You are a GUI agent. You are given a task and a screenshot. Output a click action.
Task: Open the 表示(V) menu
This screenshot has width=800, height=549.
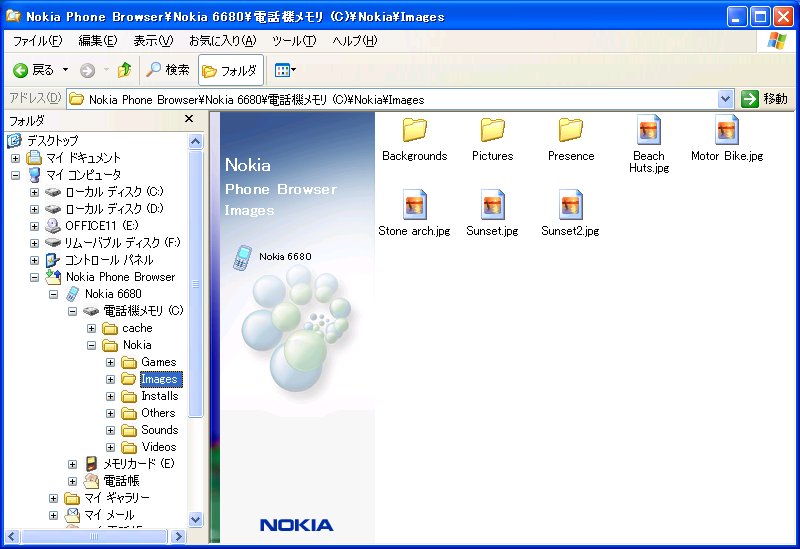[x=153, y=41]
